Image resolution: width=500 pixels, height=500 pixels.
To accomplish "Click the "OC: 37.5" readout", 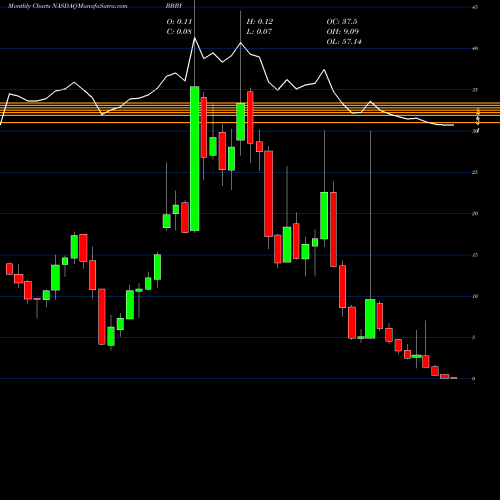I will tap(342, 22).
